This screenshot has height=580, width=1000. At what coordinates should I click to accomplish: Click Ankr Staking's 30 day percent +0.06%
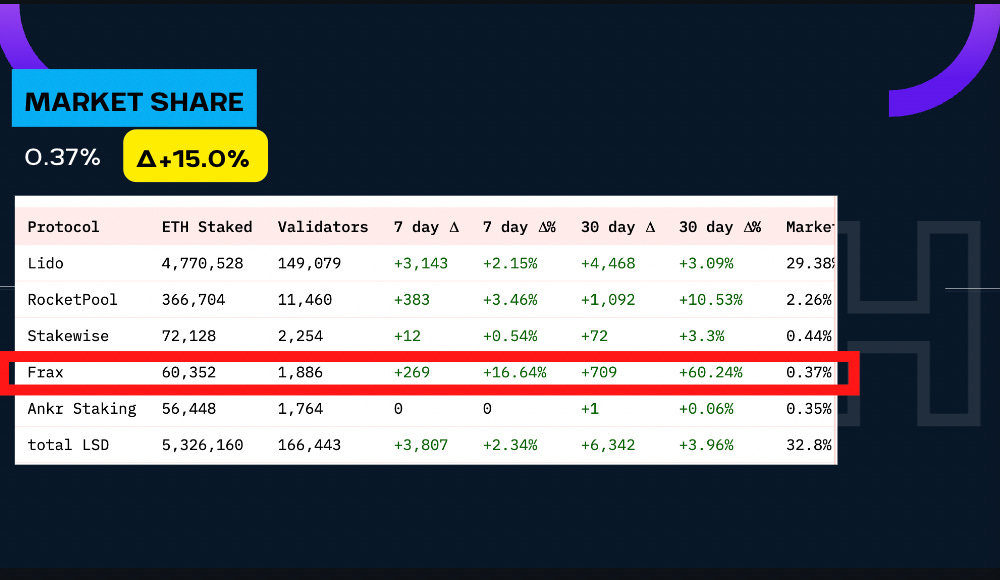click(706, 409)
